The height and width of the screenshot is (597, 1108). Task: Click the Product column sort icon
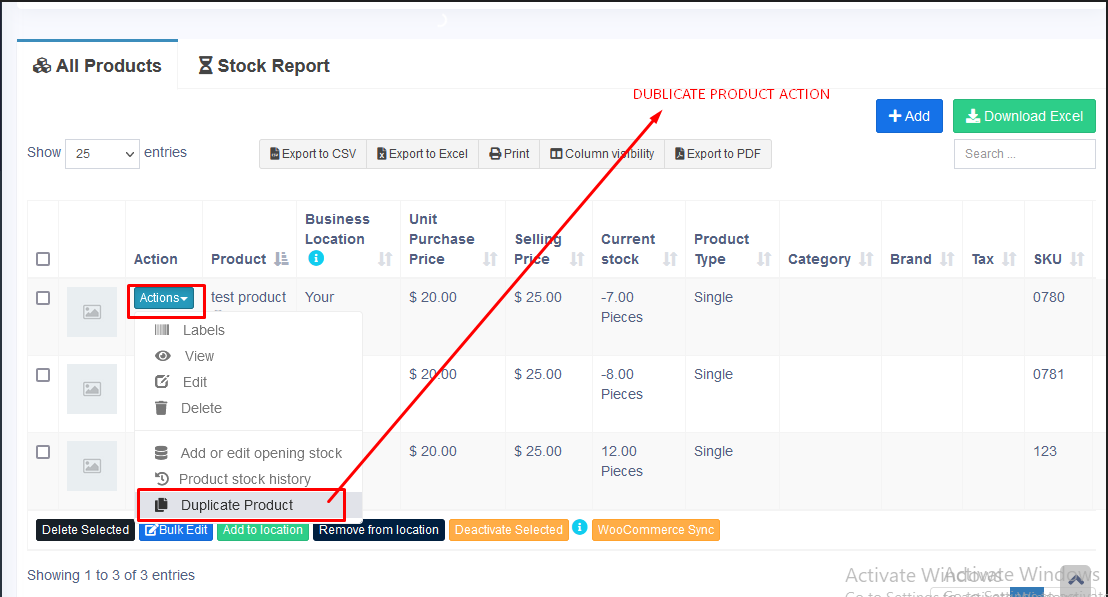point(281,259)
